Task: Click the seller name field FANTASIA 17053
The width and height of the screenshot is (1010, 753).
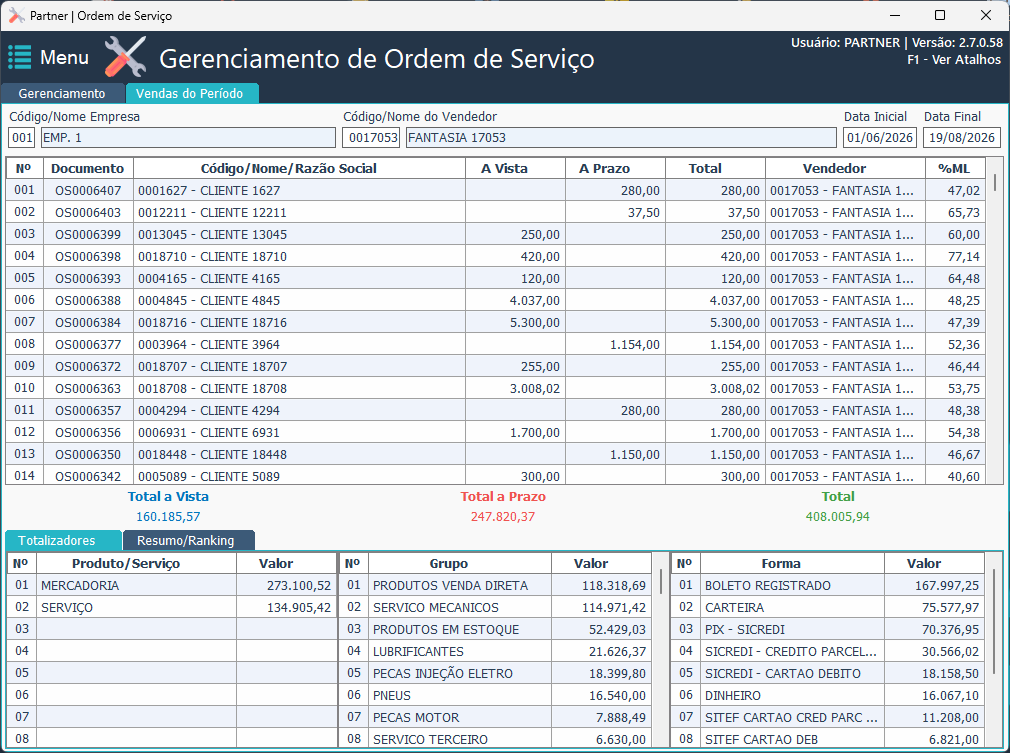Action: click(x=621, y=137)
